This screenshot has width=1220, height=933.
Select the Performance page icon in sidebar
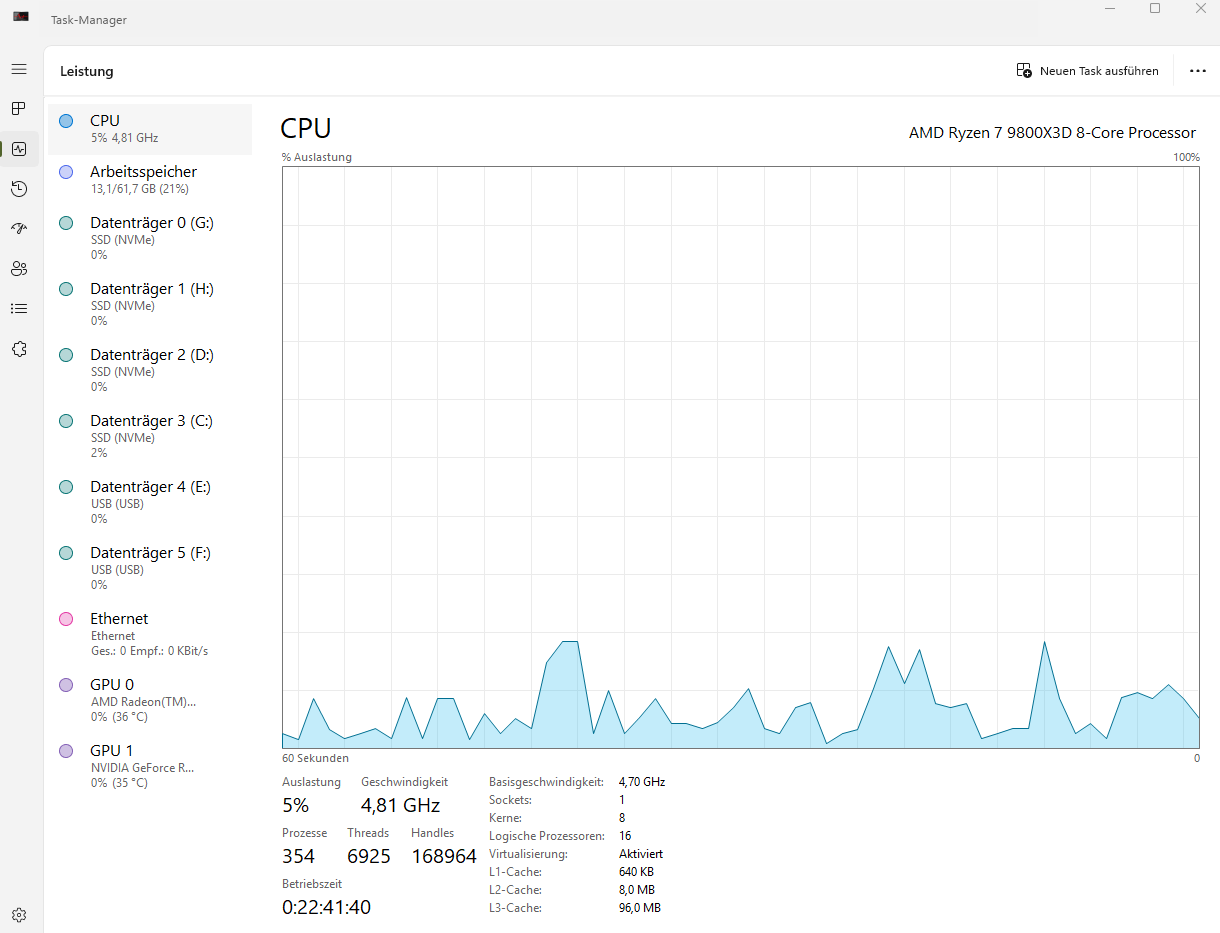pyautogui.click(x=19, y=149)
